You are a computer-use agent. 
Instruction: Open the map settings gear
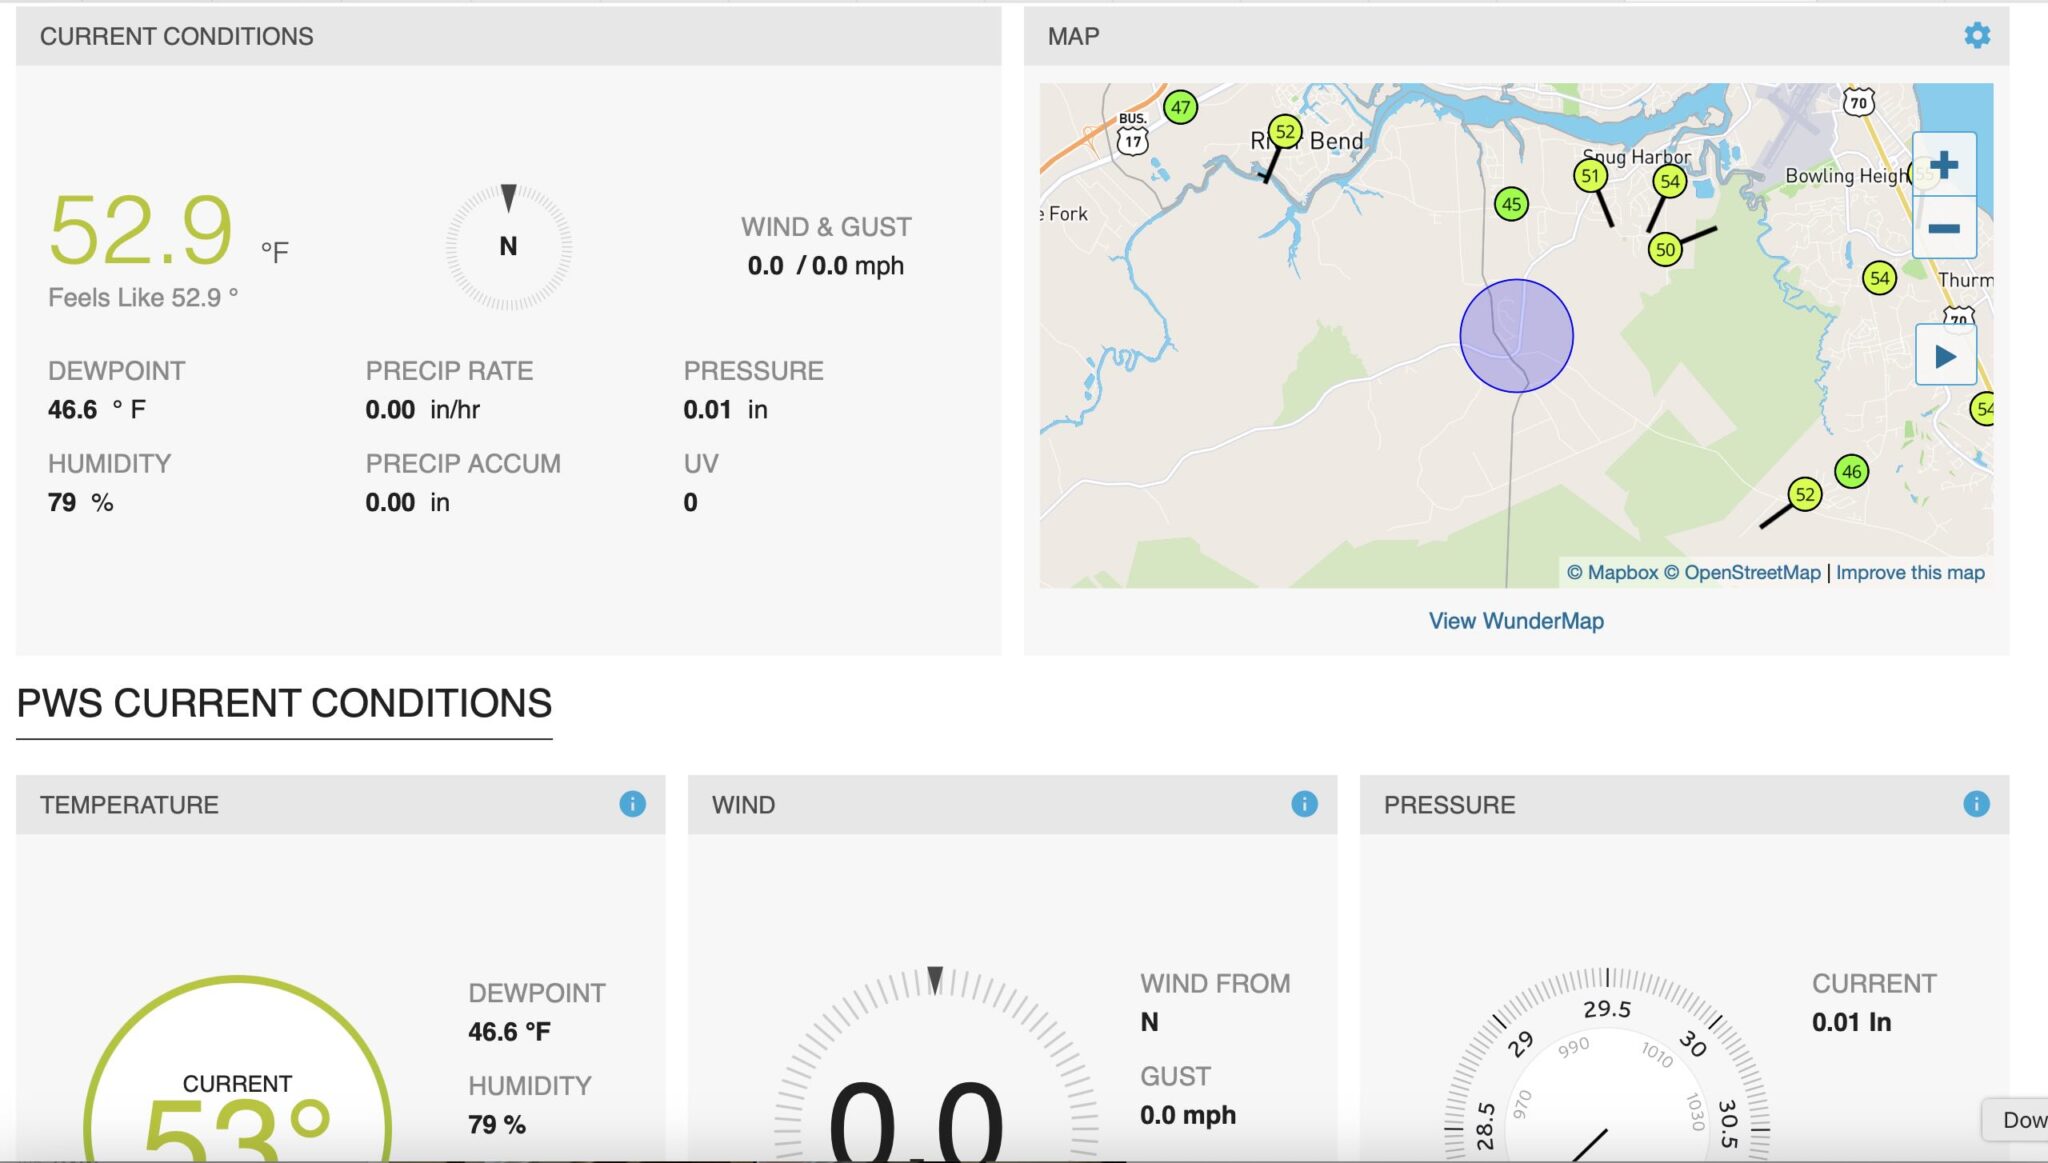pyautogui.click(x=1976, y=35)
